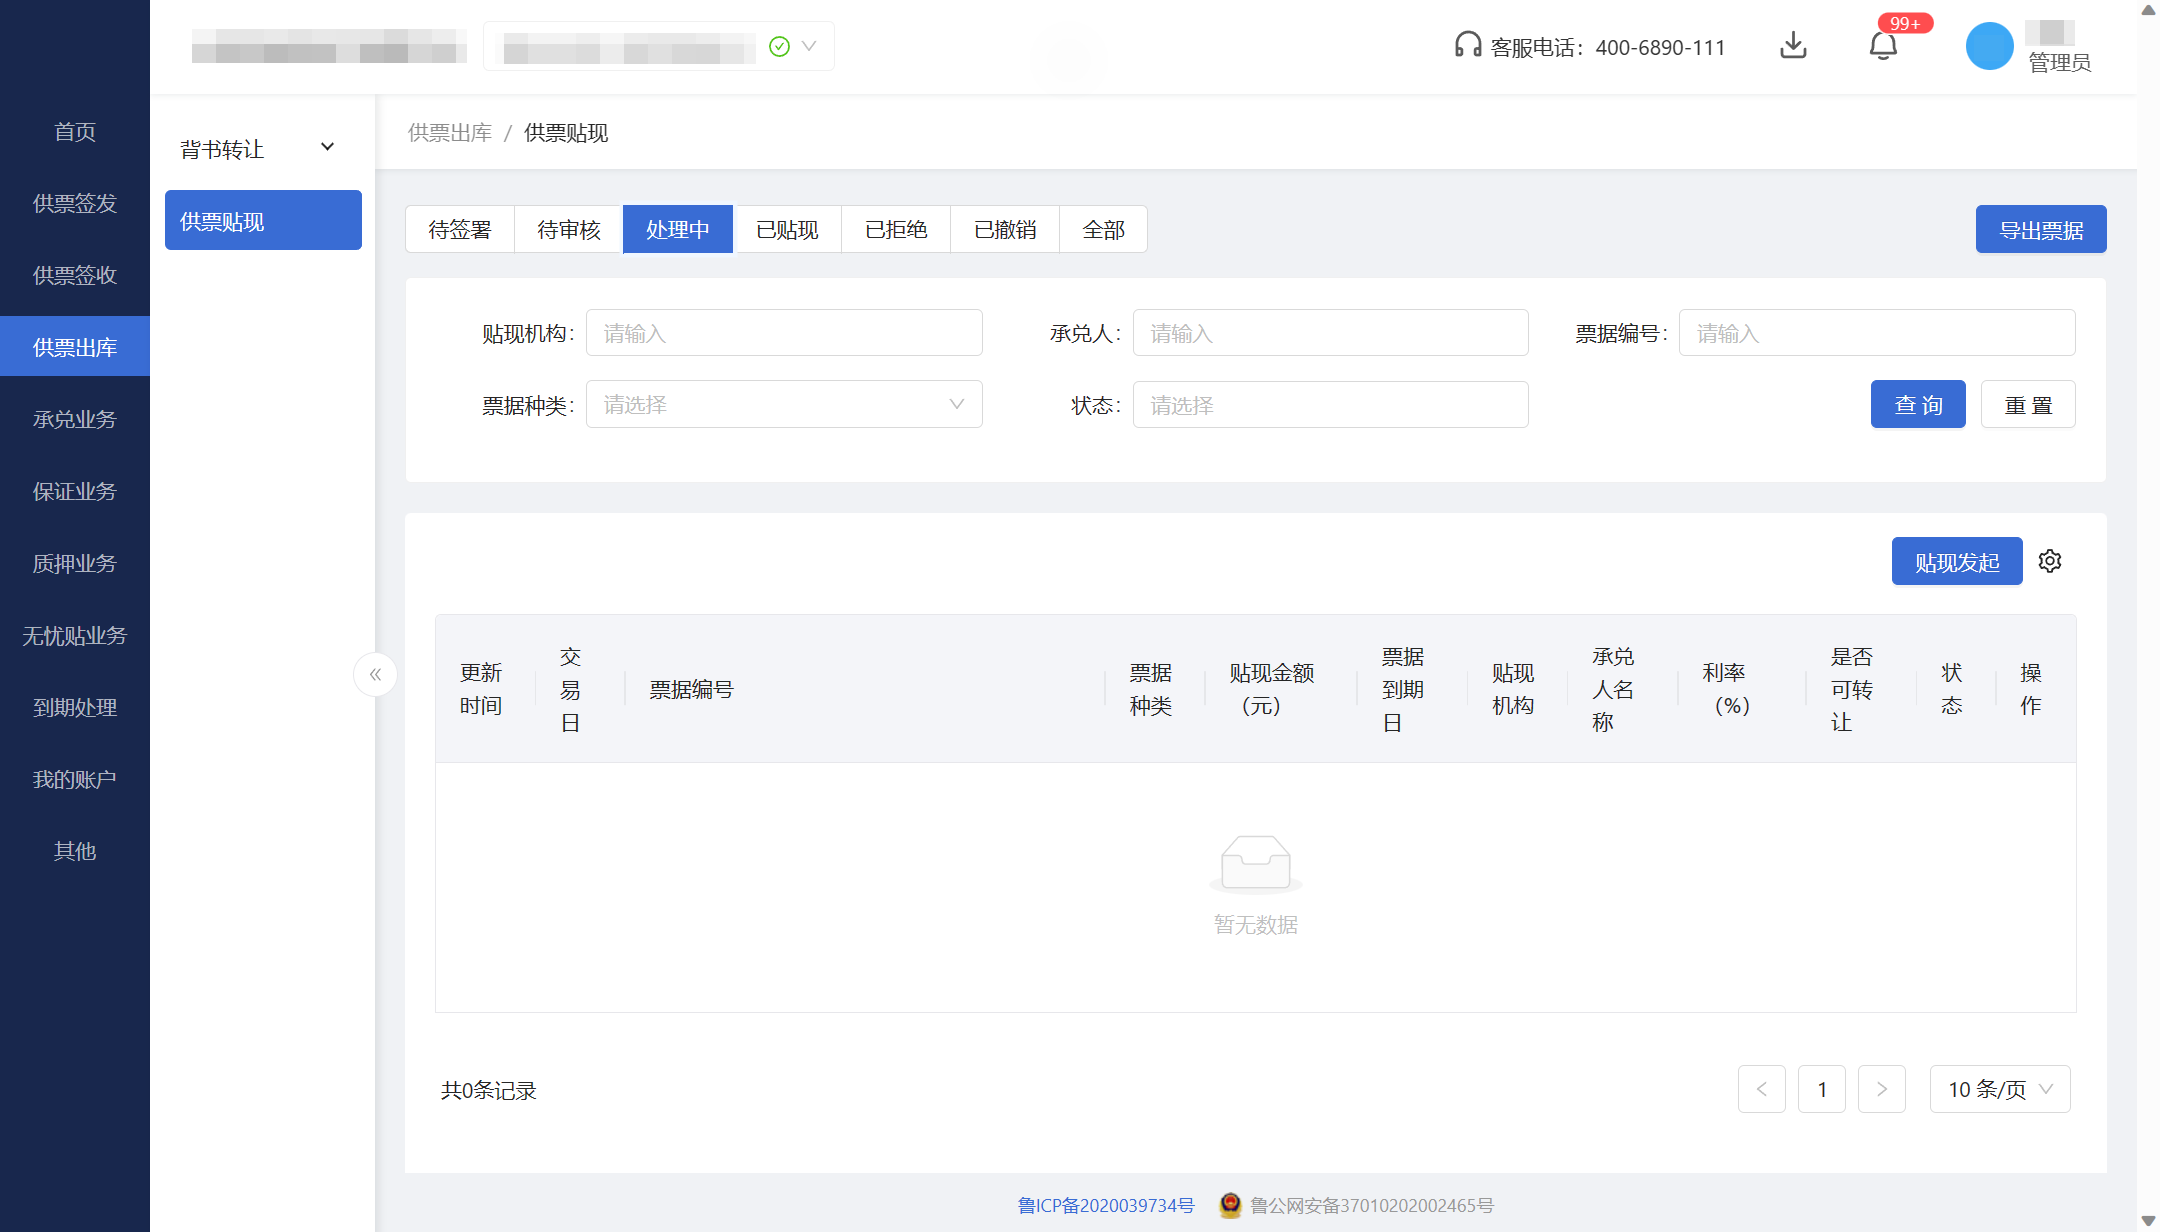2160x1232 pixels.
Task: Expand the company selector dropdown arrow
Action: pos(809,46)
